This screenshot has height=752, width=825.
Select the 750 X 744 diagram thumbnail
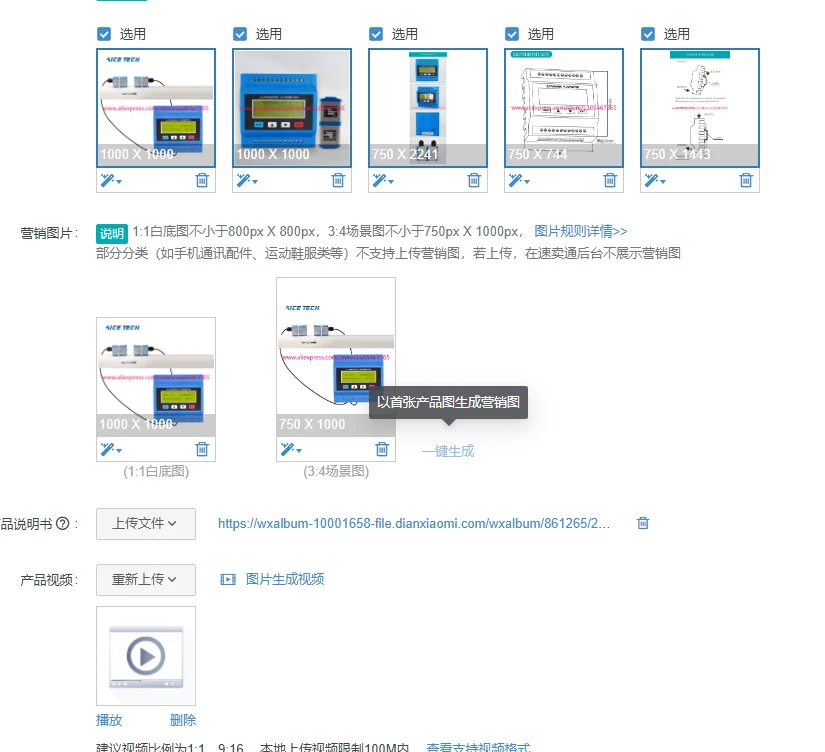[x=564, y=108]
